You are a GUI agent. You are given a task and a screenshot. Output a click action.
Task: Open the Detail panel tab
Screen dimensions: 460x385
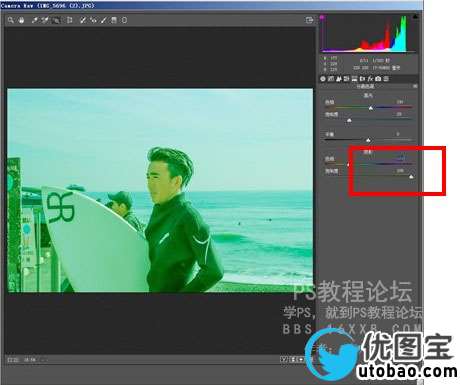tap(339, 79)
